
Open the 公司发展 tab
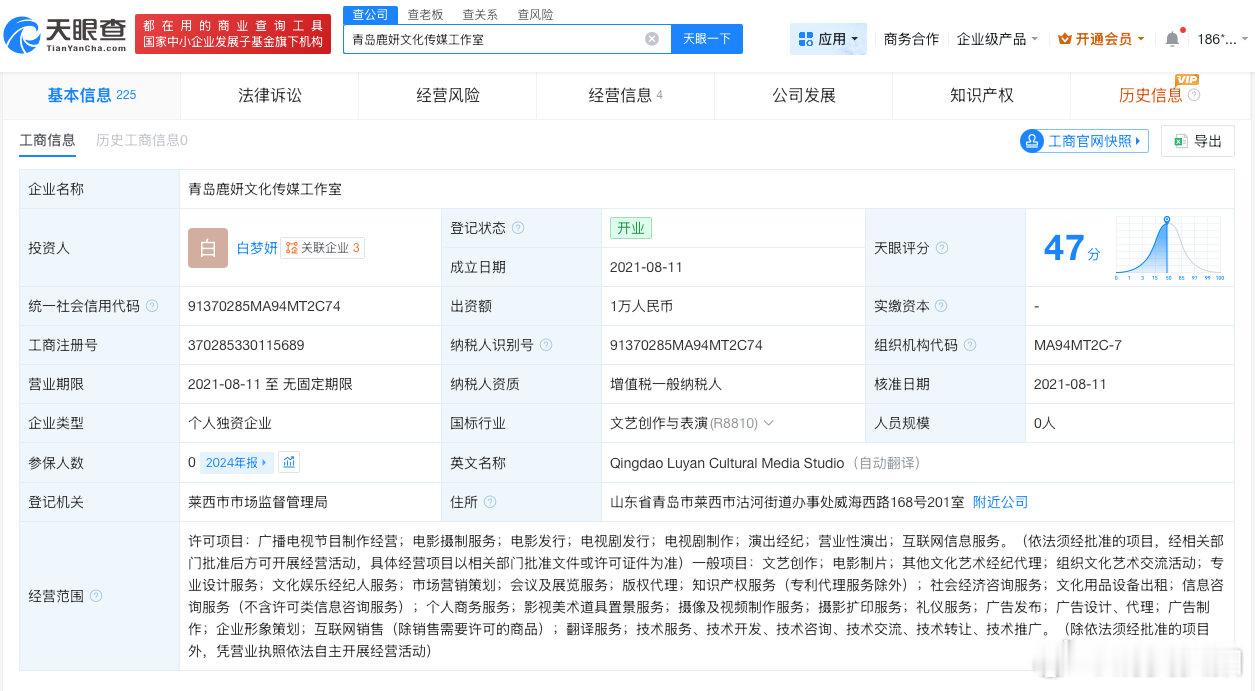click(804, 95)
